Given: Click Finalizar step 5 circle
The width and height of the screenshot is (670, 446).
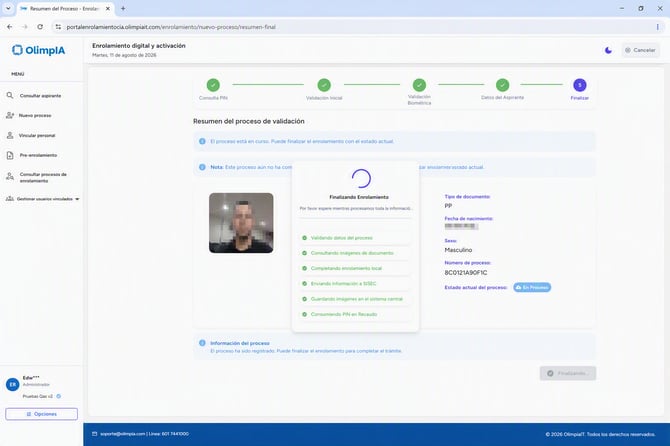Looking at the screenshot, I should [x=580, y=85].
